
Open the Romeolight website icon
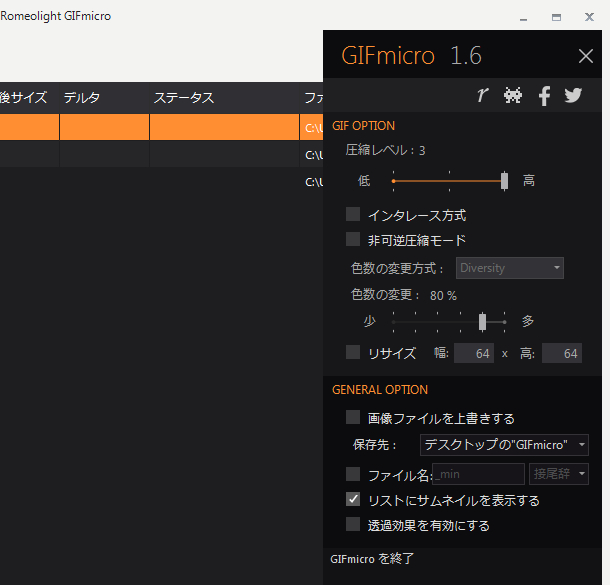[482, 95]
